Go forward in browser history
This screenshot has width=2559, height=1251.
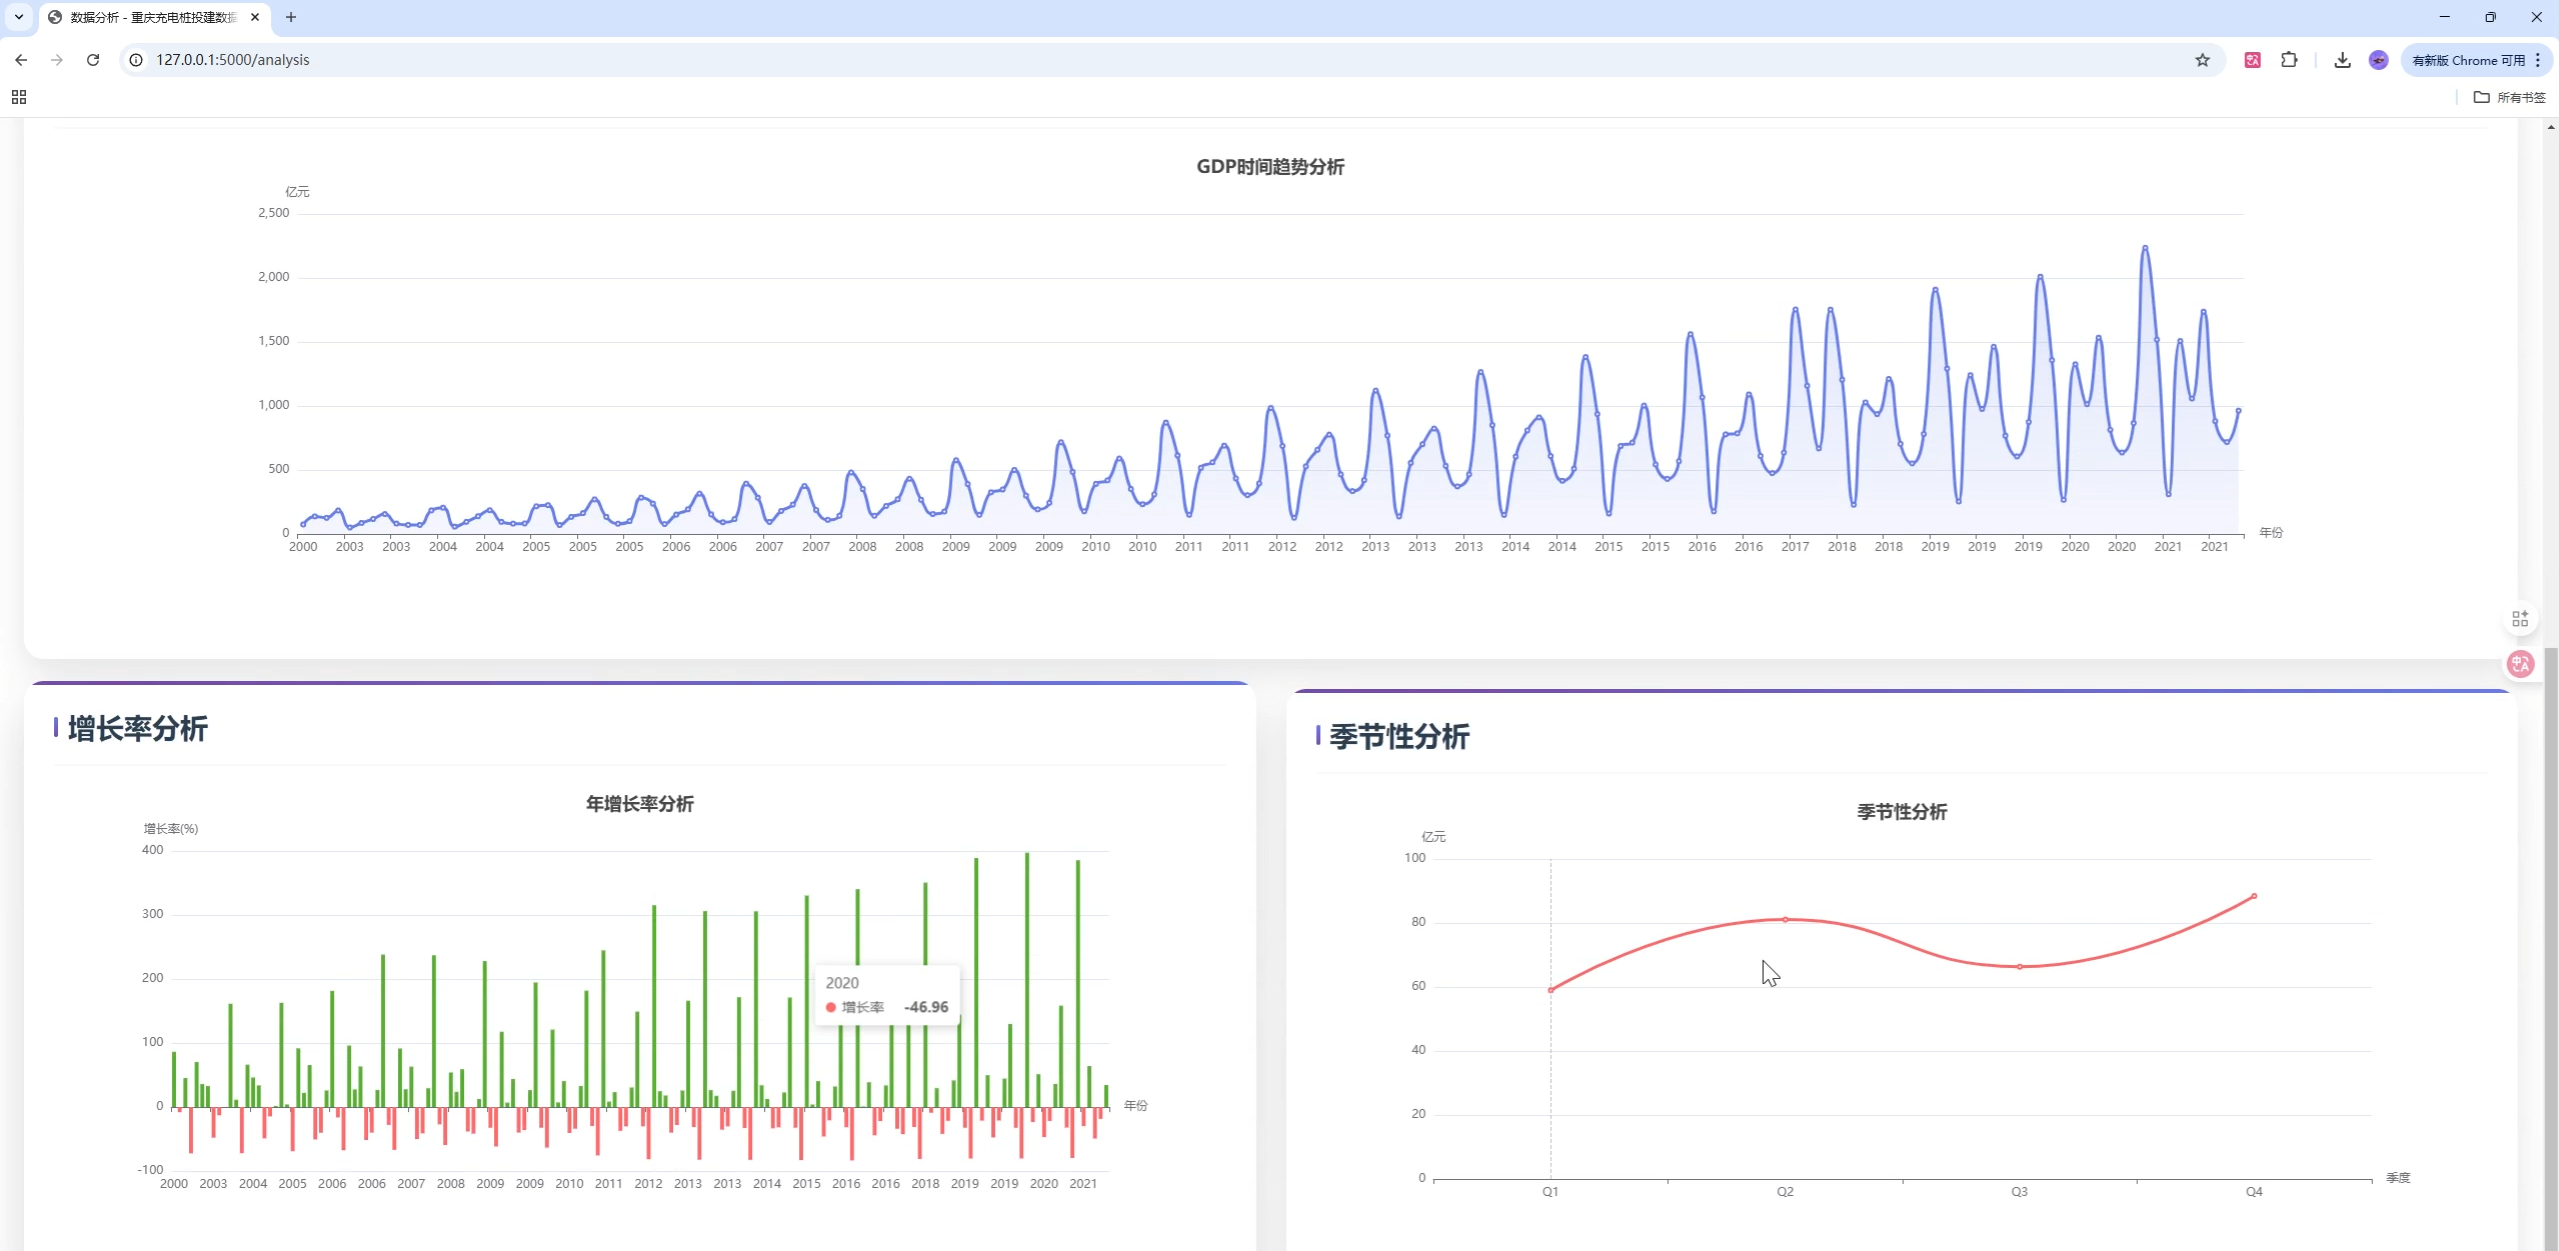[57, 60]
